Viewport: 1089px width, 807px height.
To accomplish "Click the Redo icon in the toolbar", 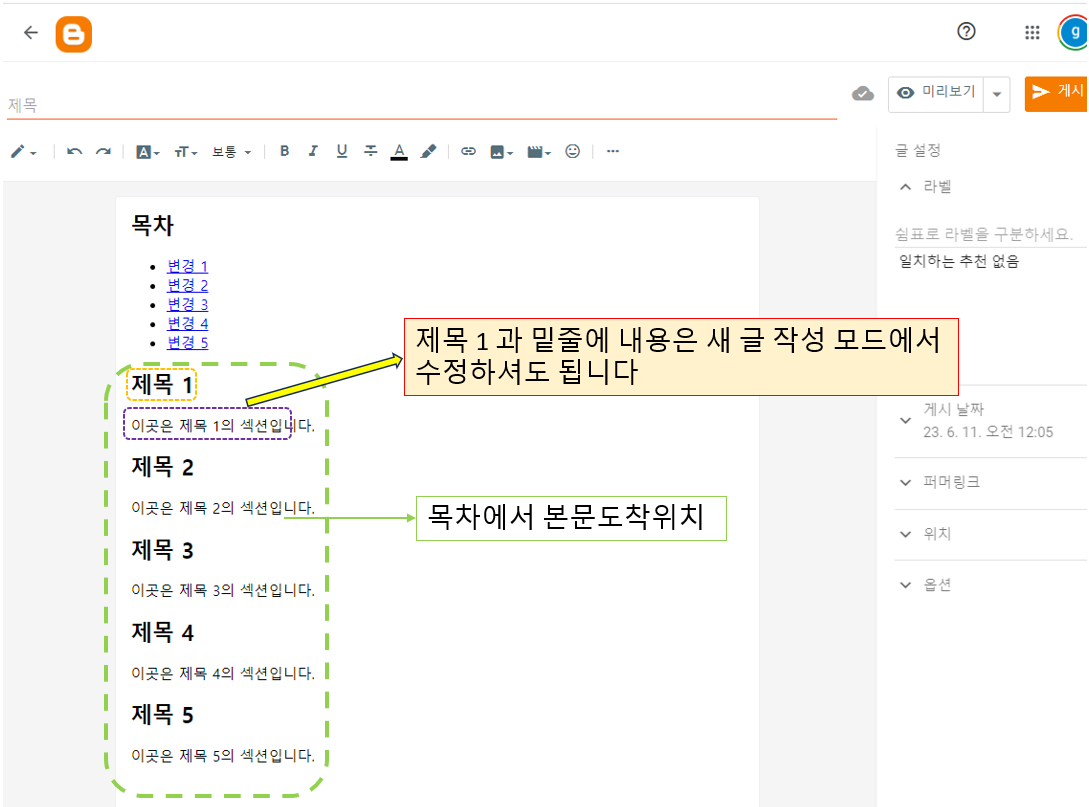I will 103,151.
